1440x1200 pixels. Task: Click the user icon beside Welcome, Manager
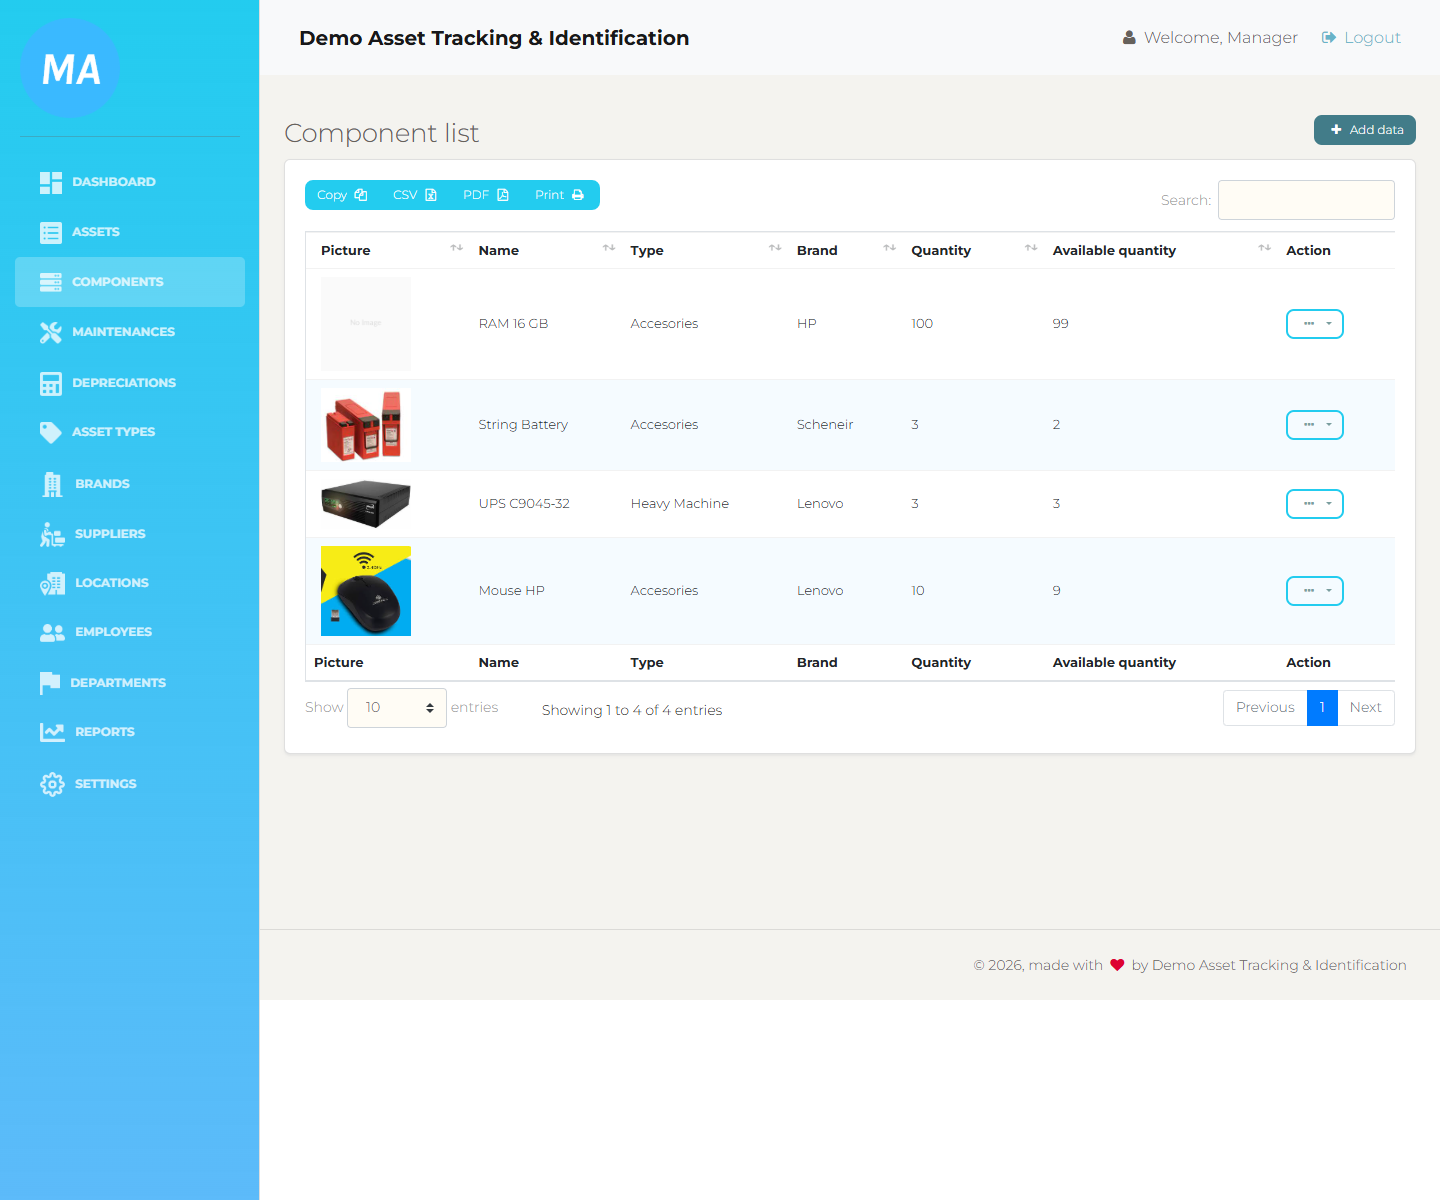(1129, 38)
